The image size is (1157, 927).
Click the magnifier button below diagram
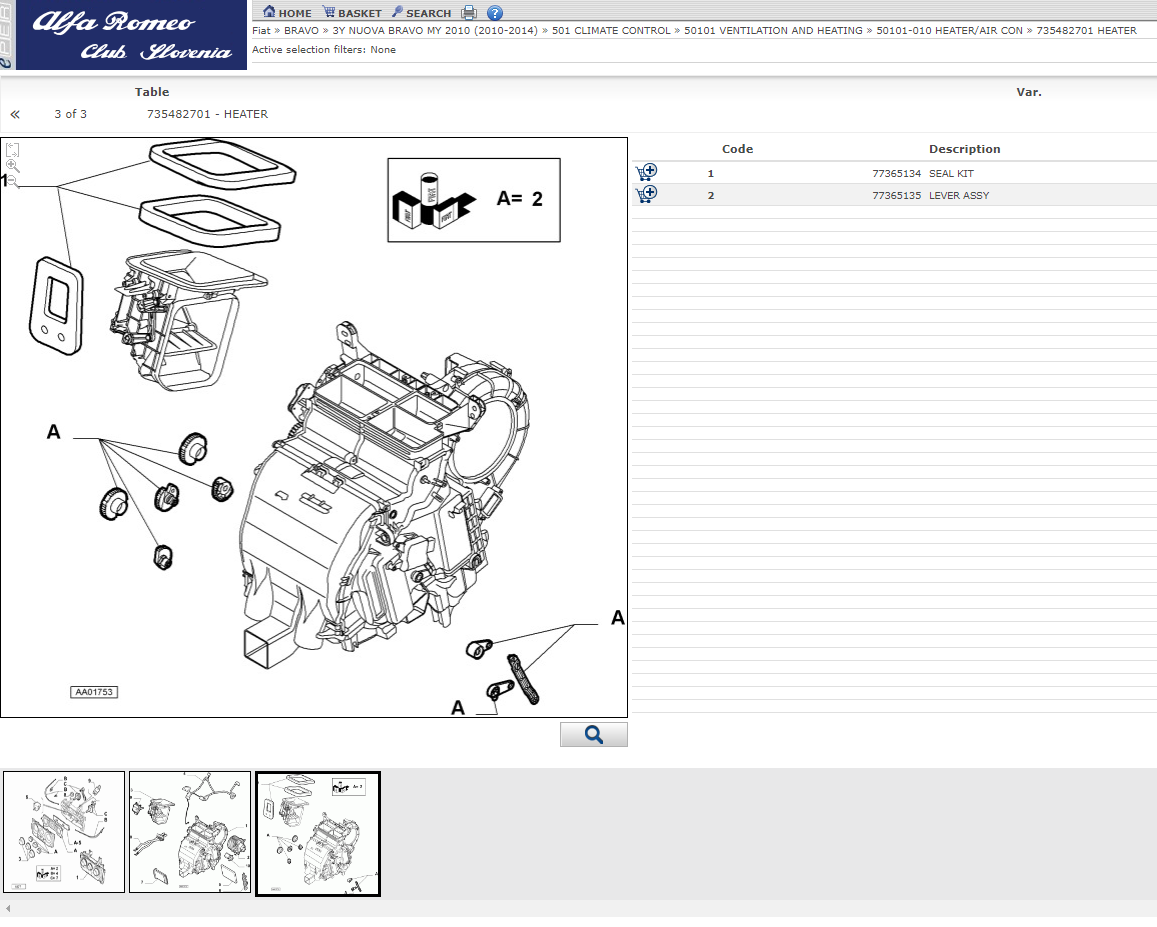tap(593, 734)
